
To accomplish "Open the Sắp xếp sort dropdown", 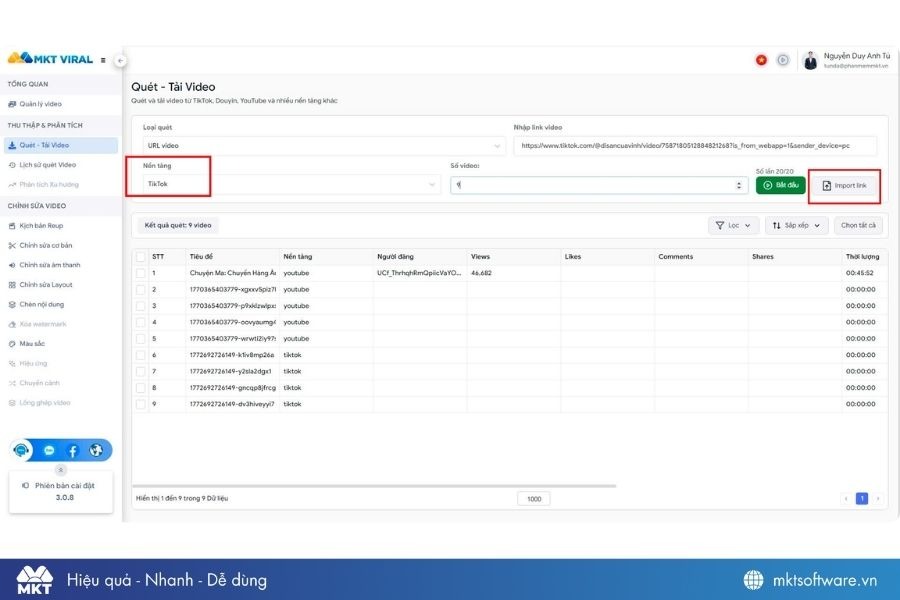I will pyautogui.click(x=796, y=226).
